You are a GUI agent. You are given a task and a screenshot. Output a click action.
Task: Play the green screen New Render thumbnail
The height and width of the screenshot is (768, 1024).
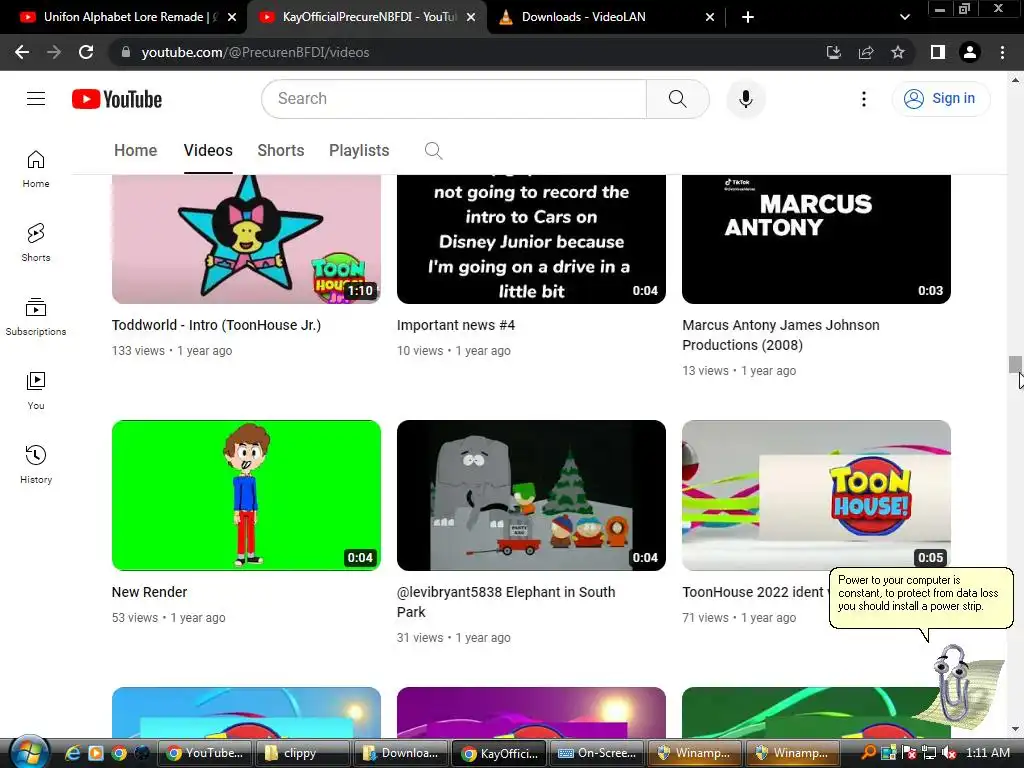246,495
